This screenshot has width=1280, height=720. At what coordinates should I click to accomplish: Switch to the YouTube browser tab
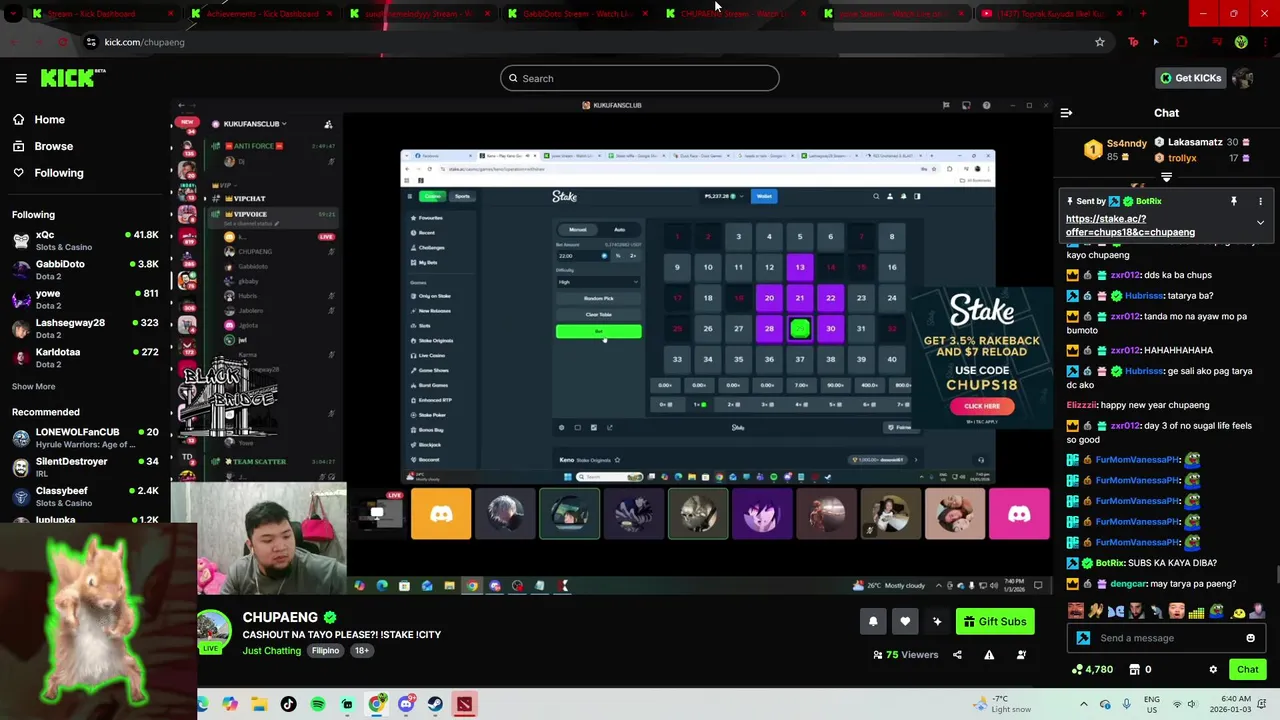(x=1052, y=14)
